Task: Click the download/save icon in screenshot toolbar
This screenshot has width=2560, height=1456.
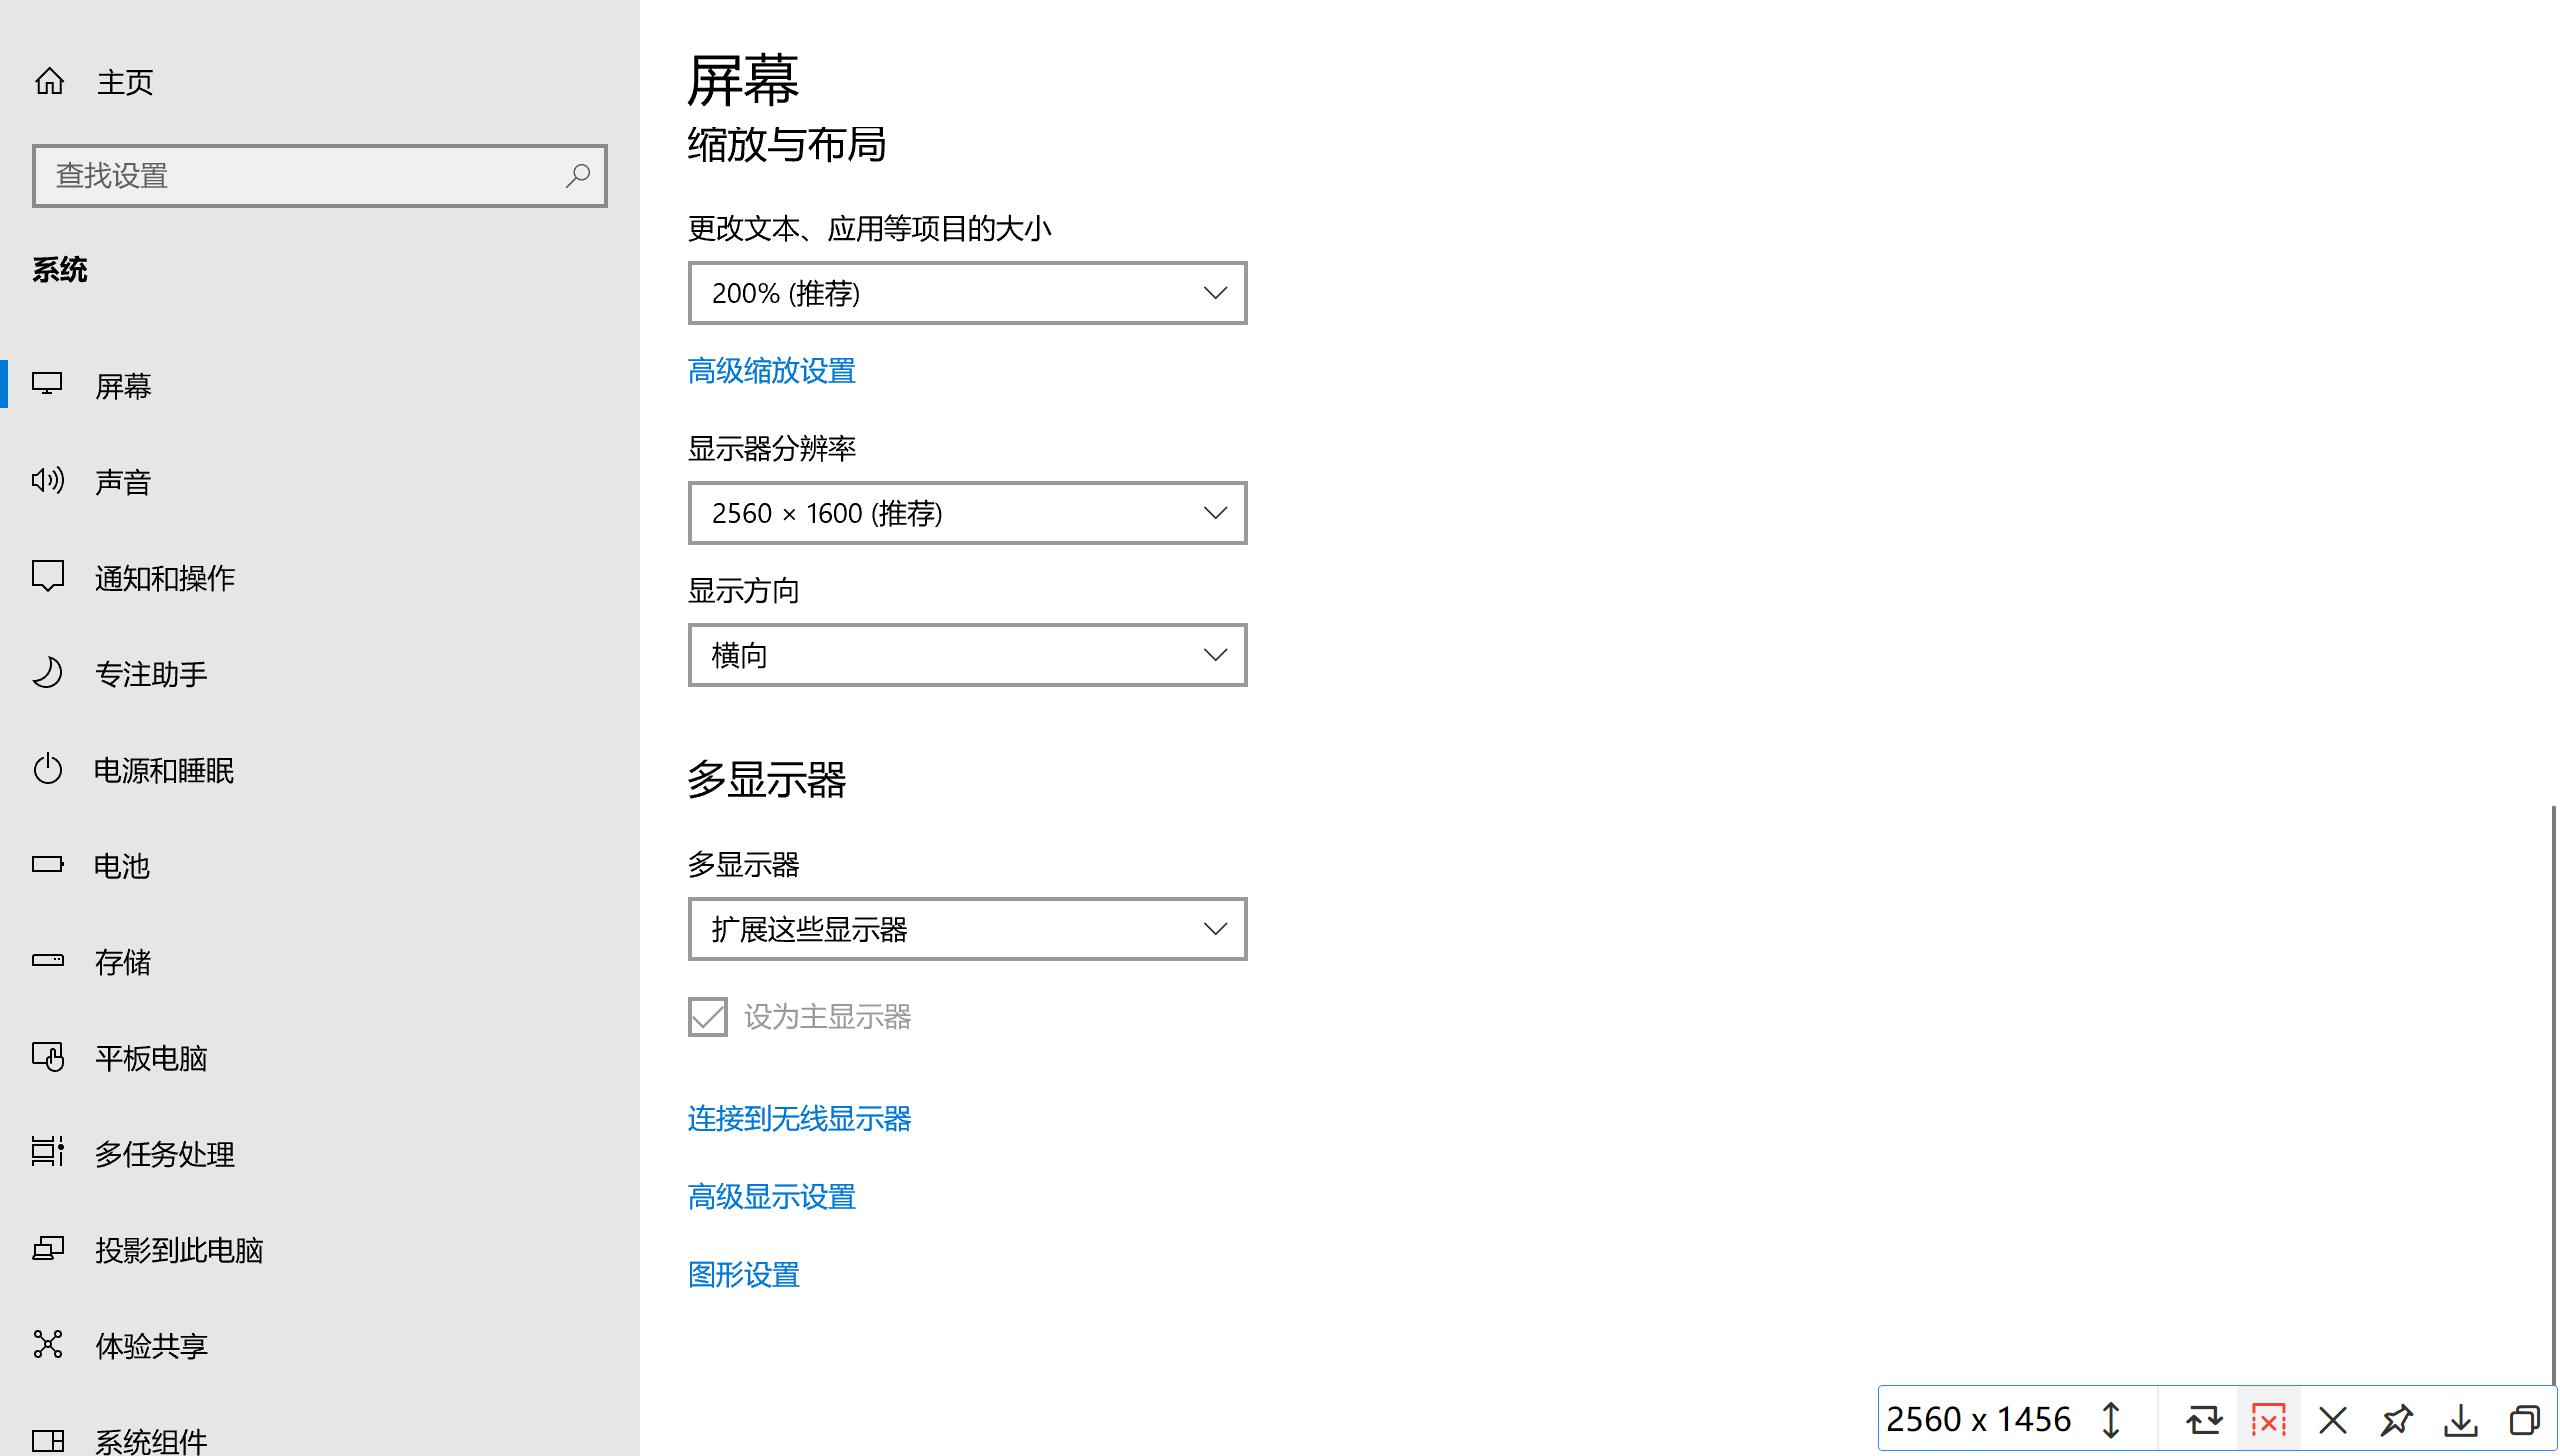Action: (2460, 1420)
